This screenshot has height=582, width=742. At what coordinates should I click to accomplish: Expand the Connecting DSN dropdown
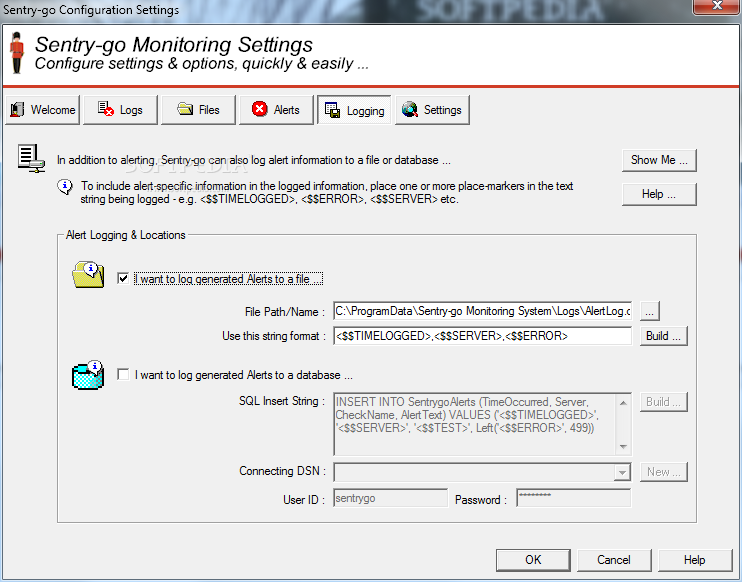coord(622,472)
